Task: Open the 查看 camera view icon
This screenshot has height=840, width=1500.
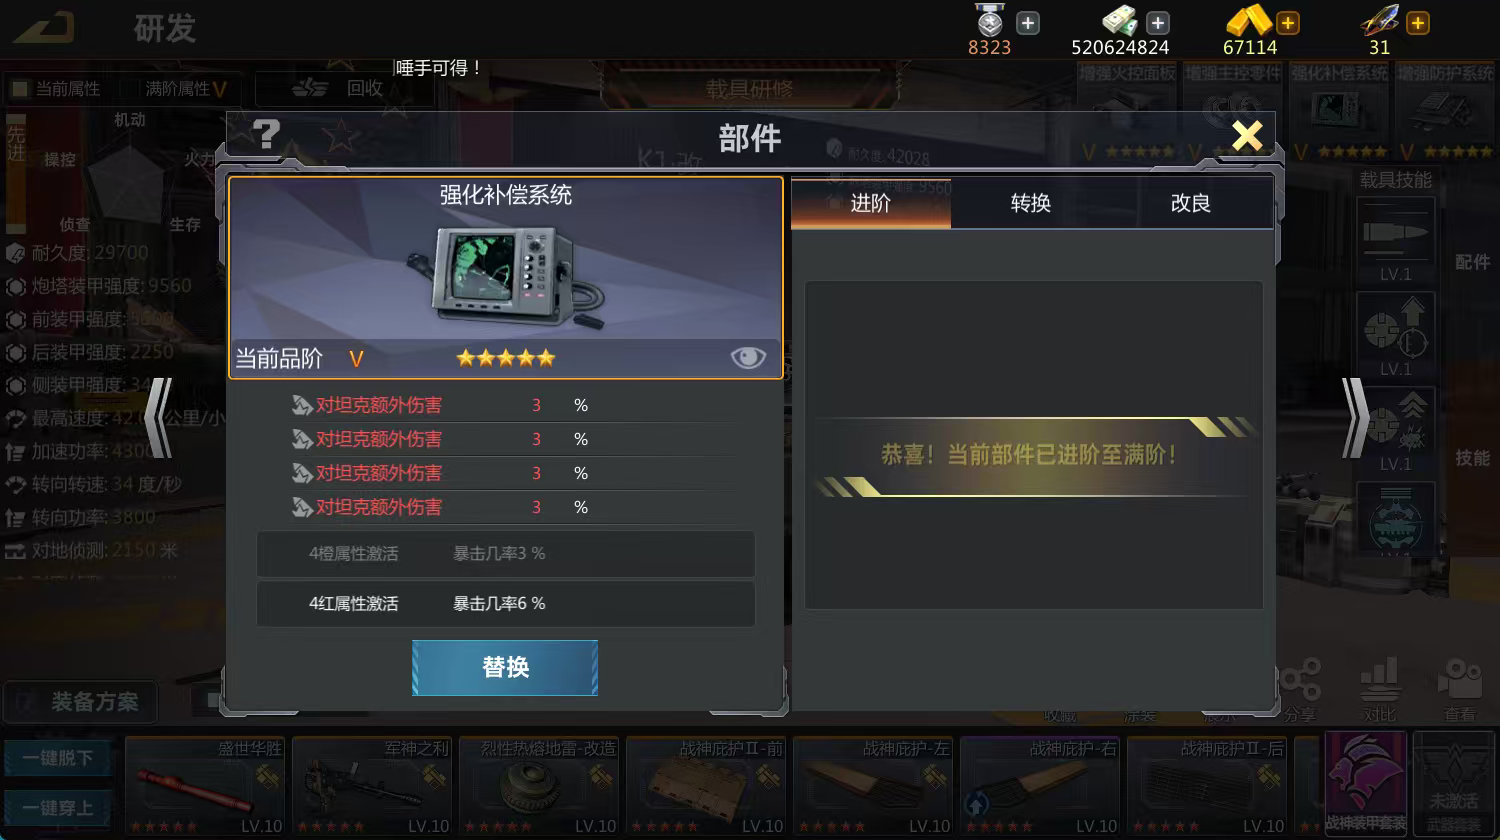Action: 1460,688
